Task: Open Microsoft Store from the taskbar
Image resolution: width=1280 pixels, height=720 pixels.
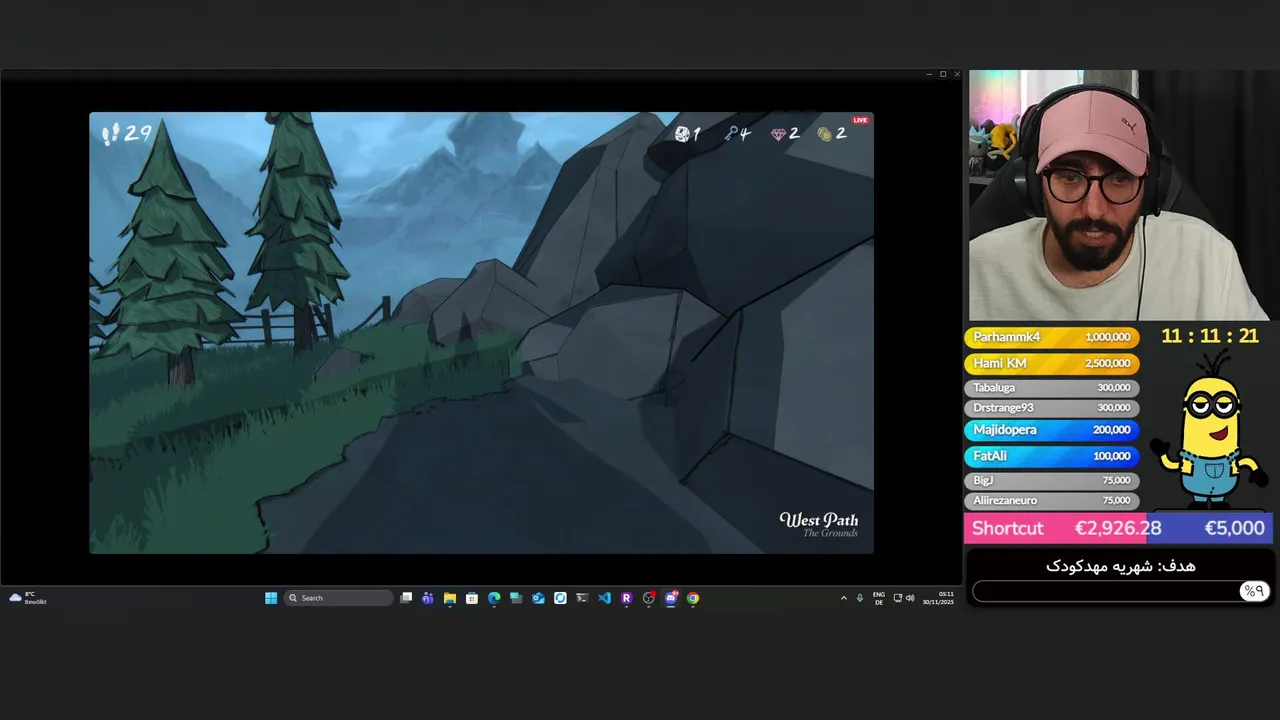Action: (x=472, y=598)
